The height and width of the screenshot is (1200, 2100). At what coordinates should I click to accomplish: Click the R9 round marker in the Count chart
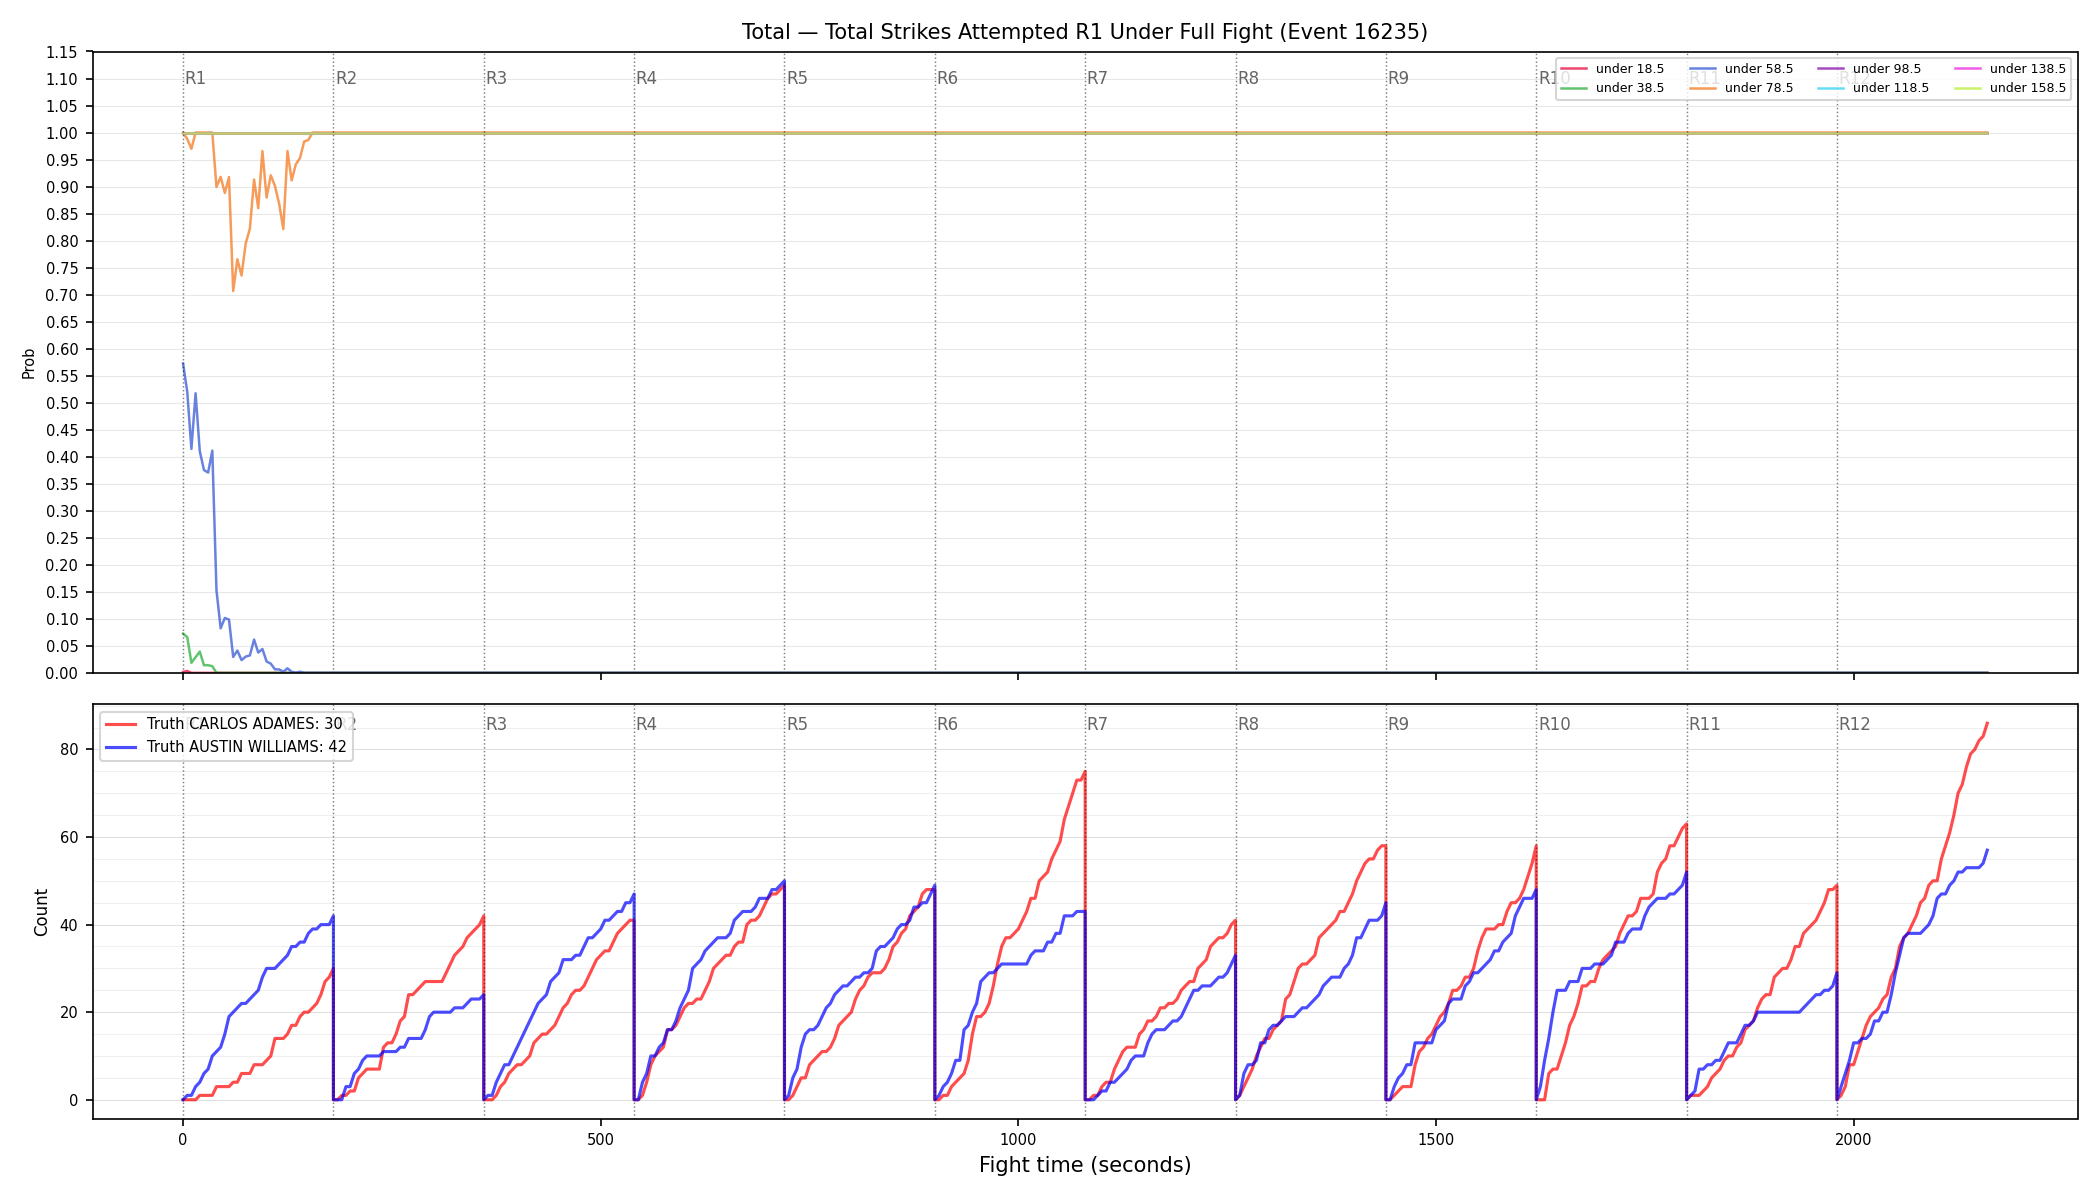(x=1399, y=724)
